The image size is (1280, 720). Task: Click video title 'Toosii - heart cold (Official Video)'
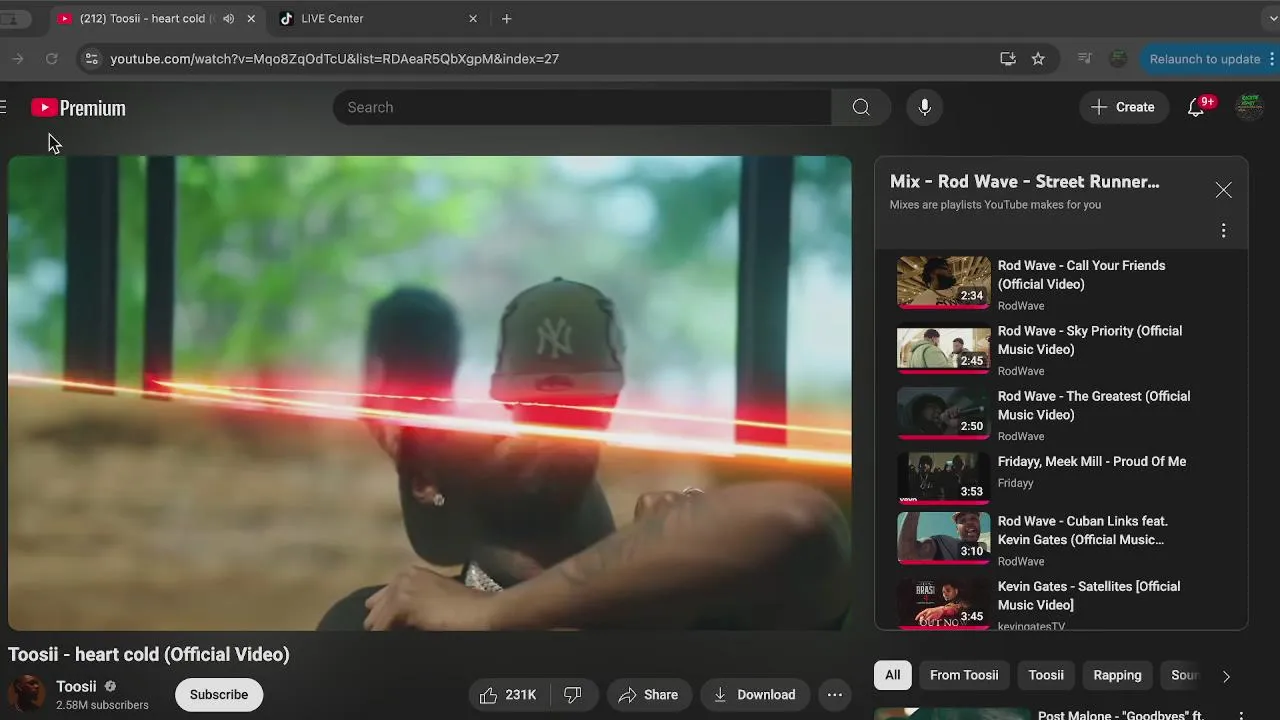pyautogui.click(x=149, y=655)
